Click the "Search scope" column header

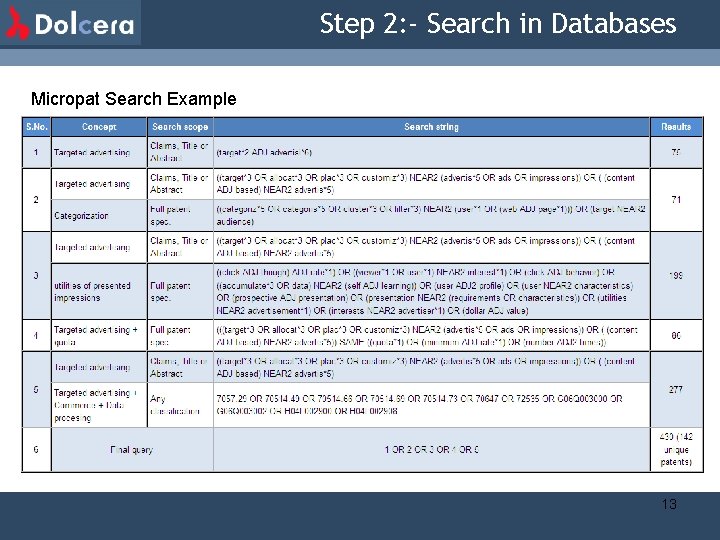coord(180,127)
